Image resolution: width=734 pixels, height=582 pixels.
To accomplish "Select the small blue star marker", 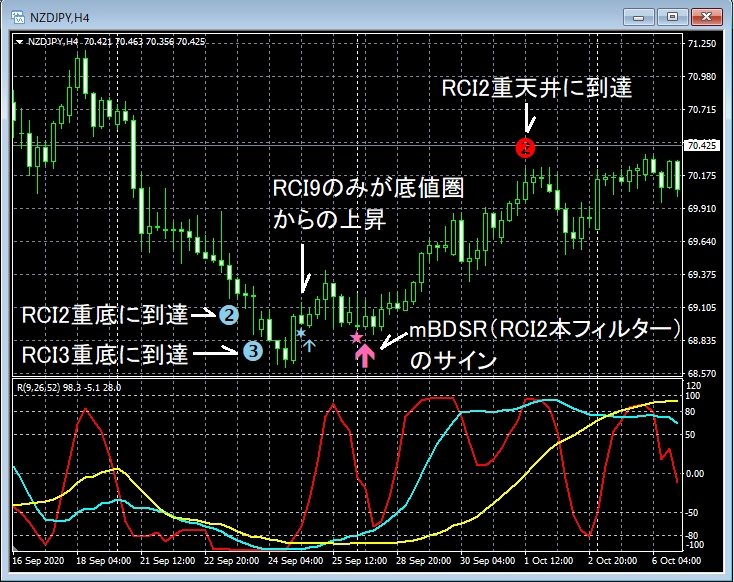I will (300, 331).
